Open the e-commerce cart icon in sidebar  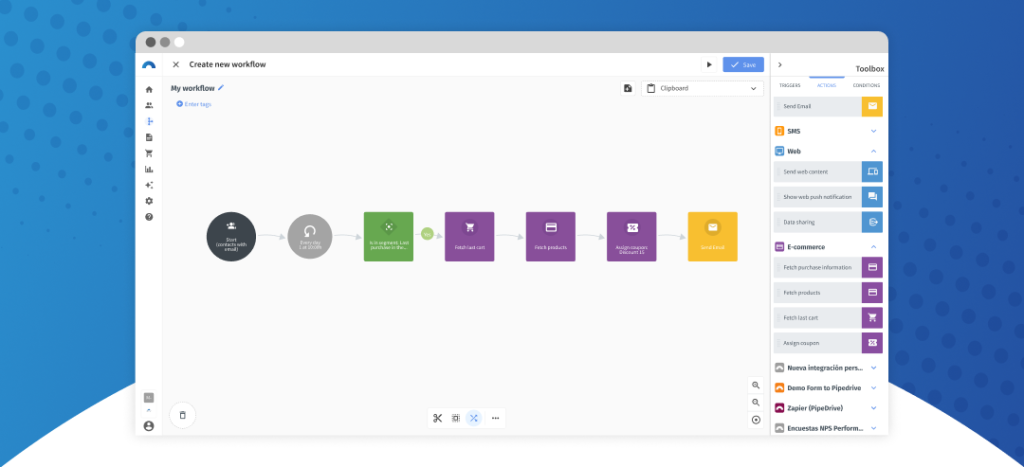[x=149, y=153]
